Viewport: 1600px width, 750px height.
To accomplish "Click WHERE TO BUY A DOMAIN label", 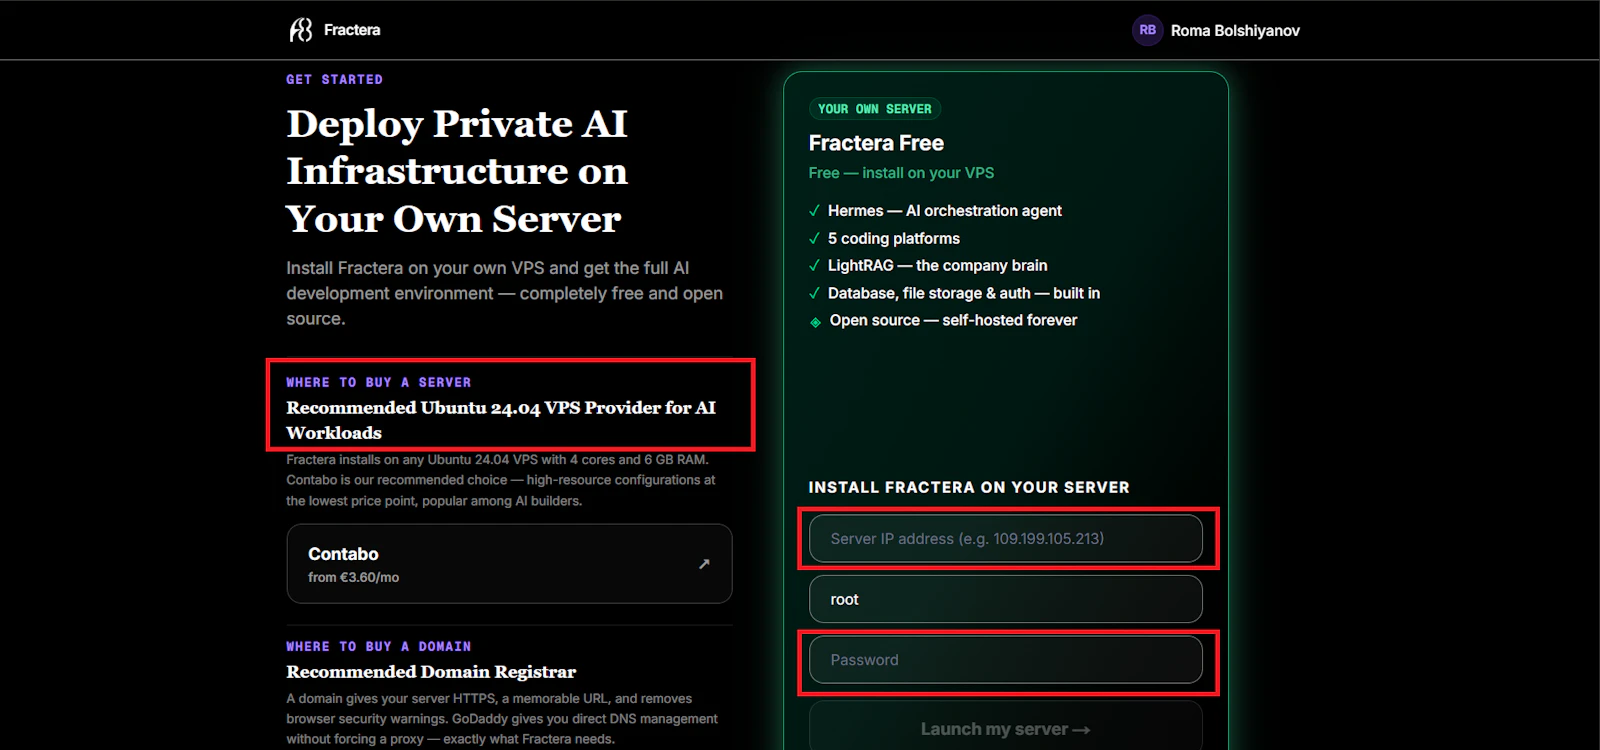I will [x=378, y=646].
